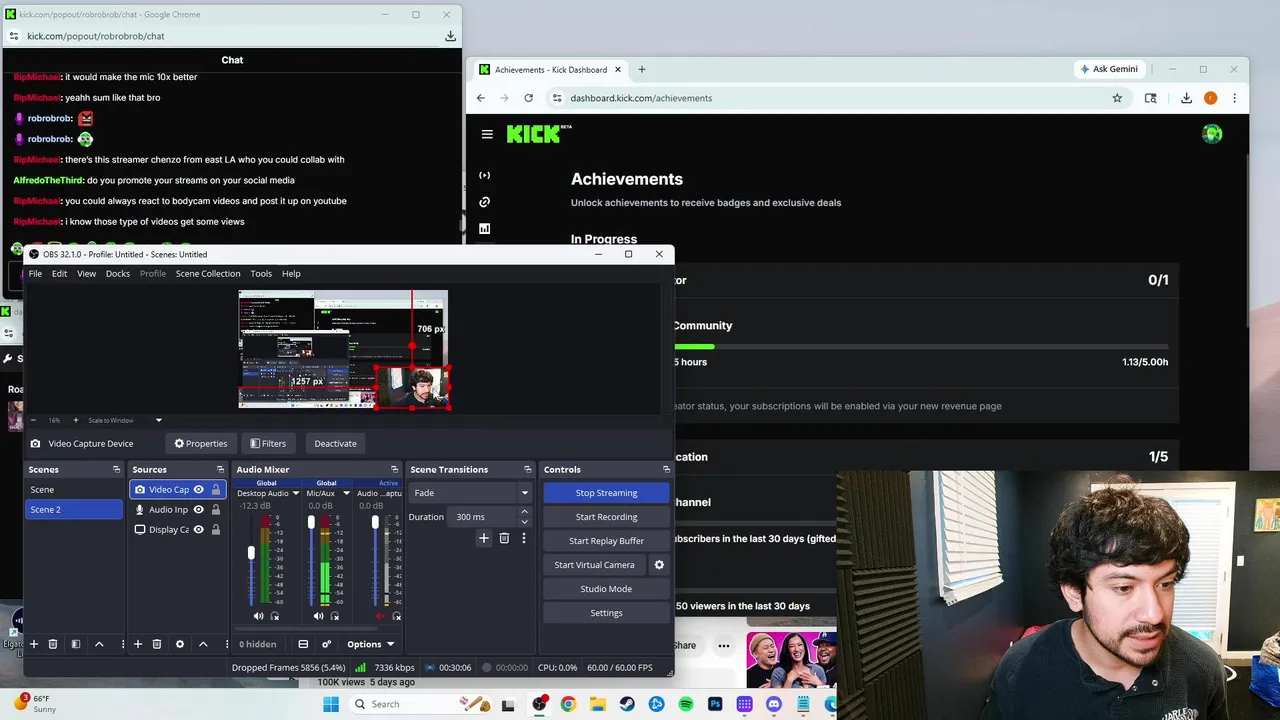Remove selected scene with Scenes trash icon

[x=53, y=644]
